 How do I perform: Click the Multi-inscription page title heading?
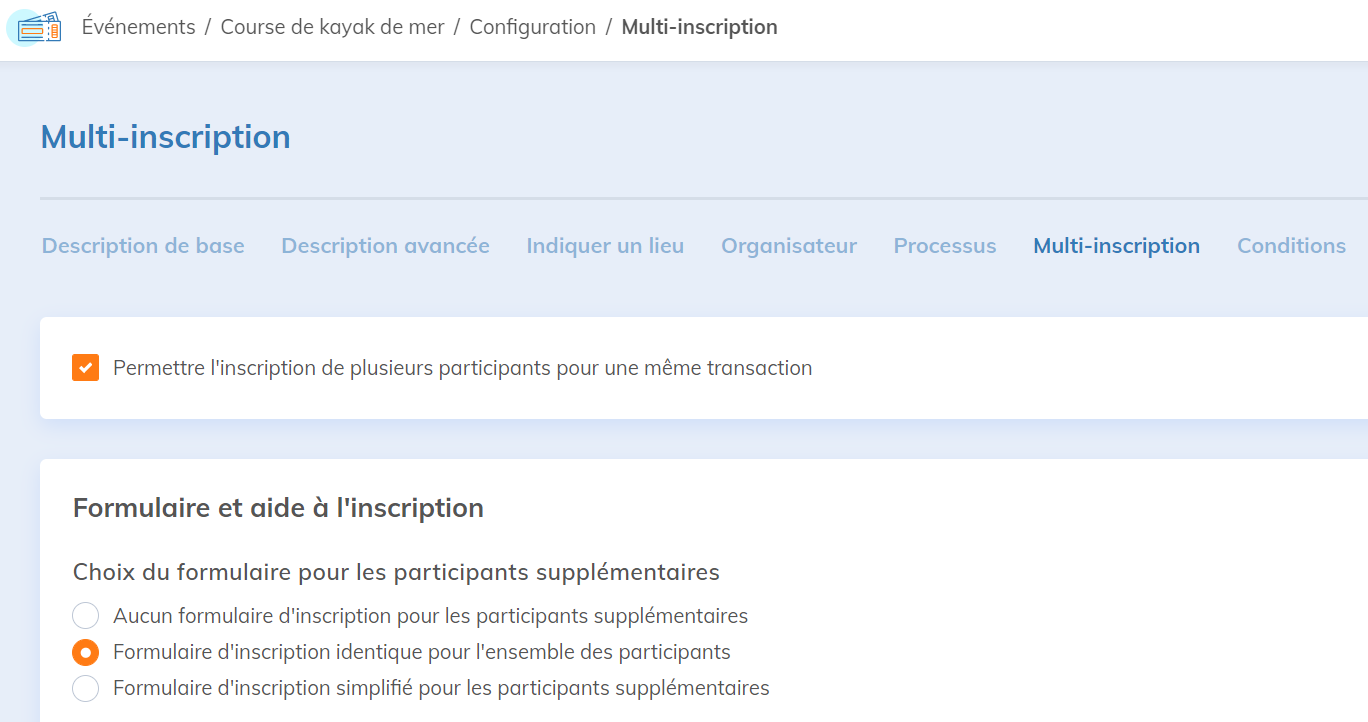[165, 137]
